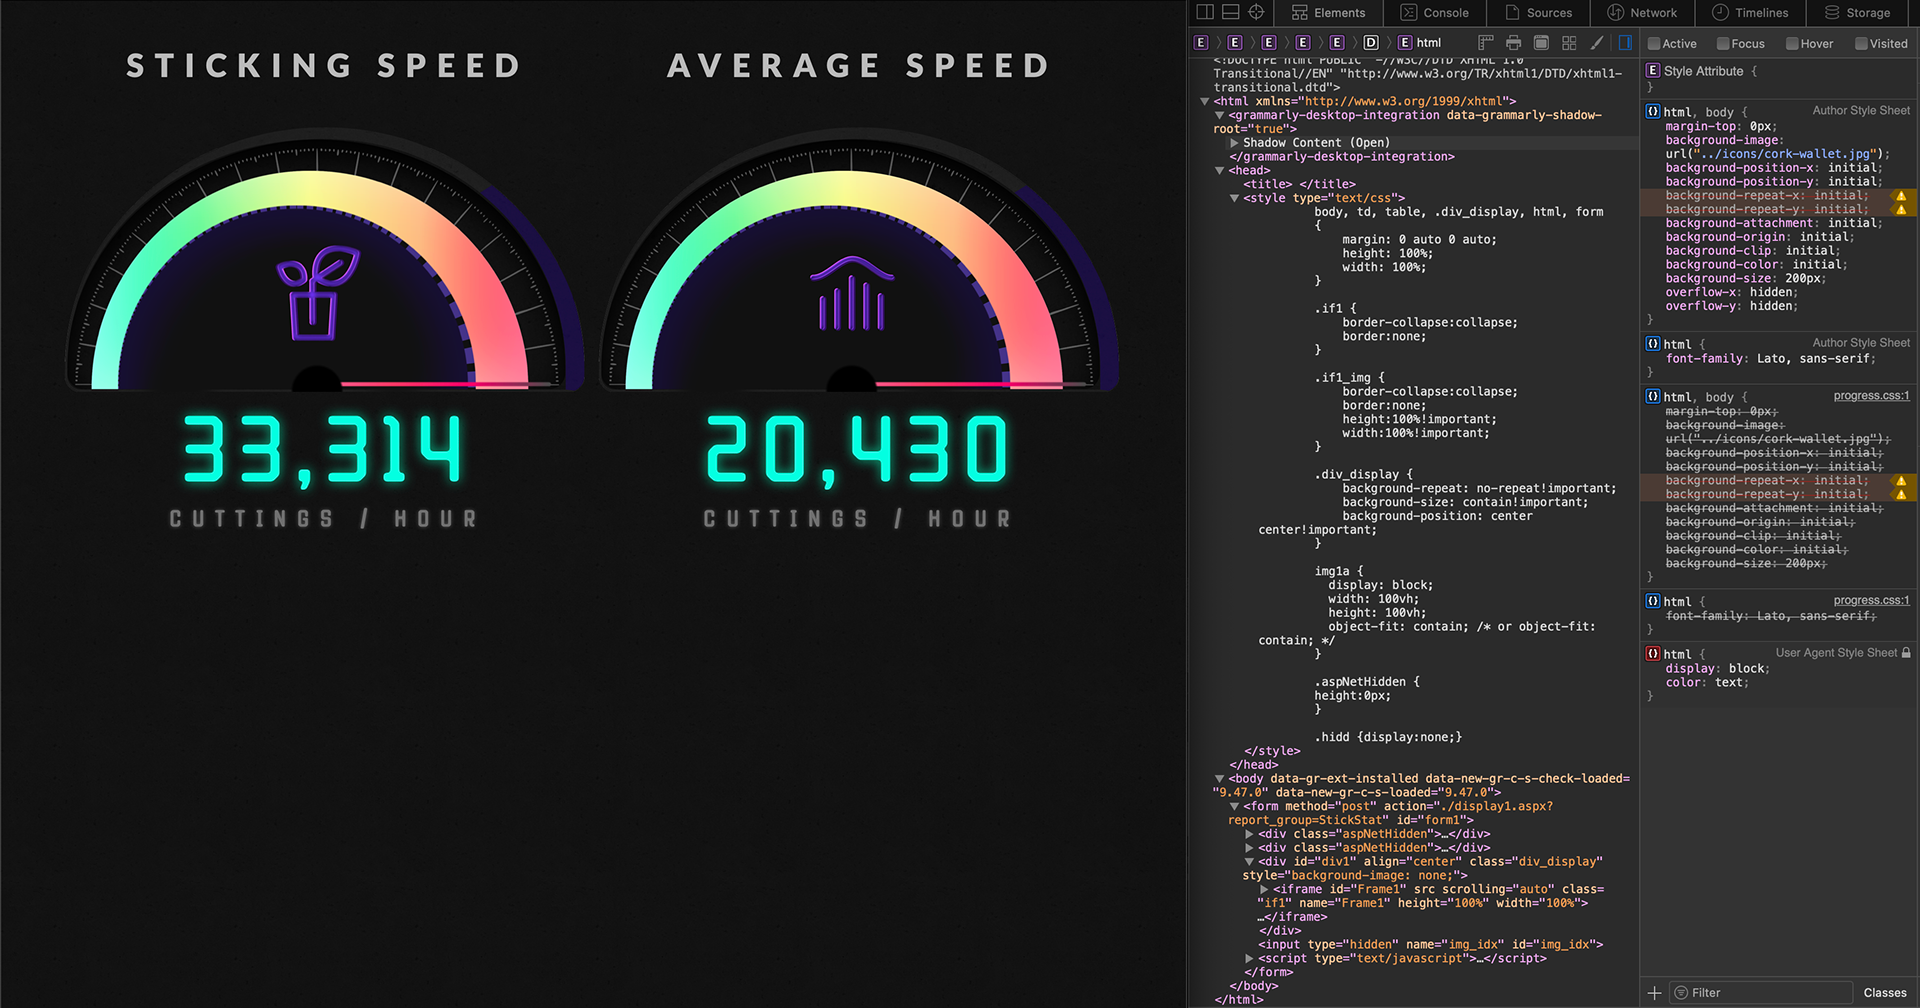This screenshot has width=1920, height=1008.
Task: Enable paint flashing with the brush icon
Action: 1597,43
